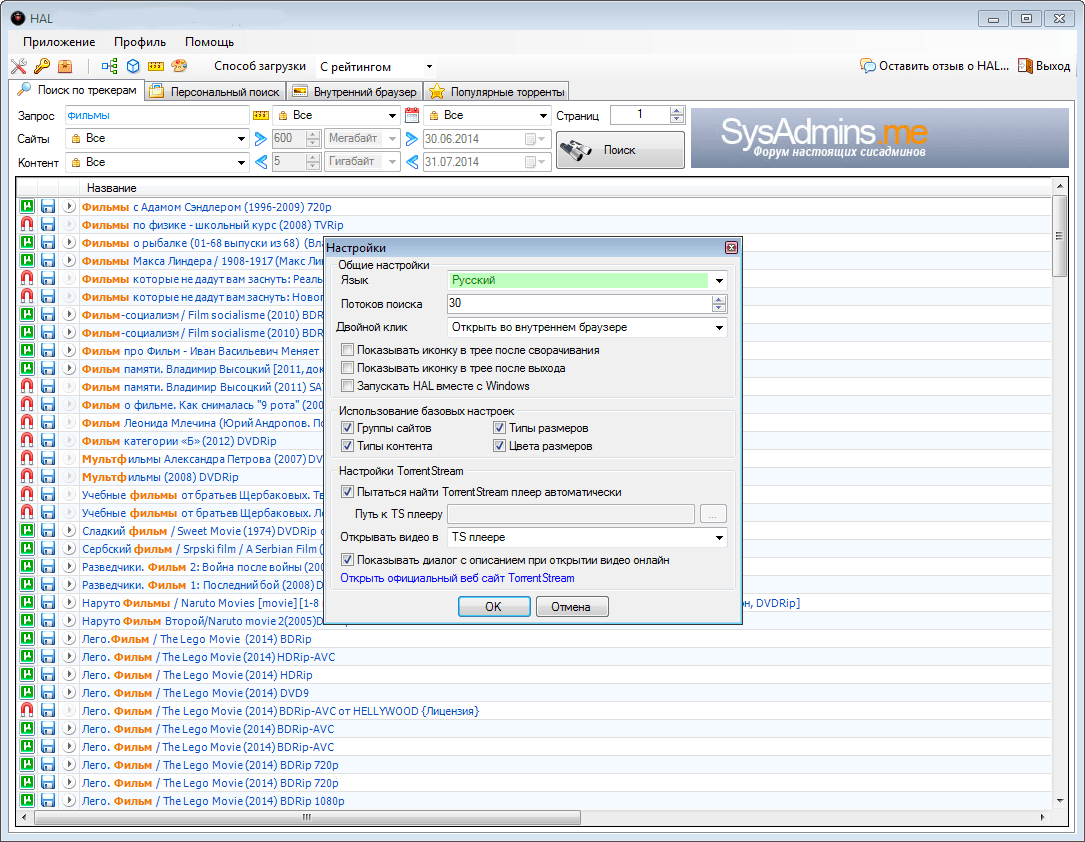
Task: Open link "Открыть официальный веб сайт TorrentStream"
Action: tap(457, 578)
